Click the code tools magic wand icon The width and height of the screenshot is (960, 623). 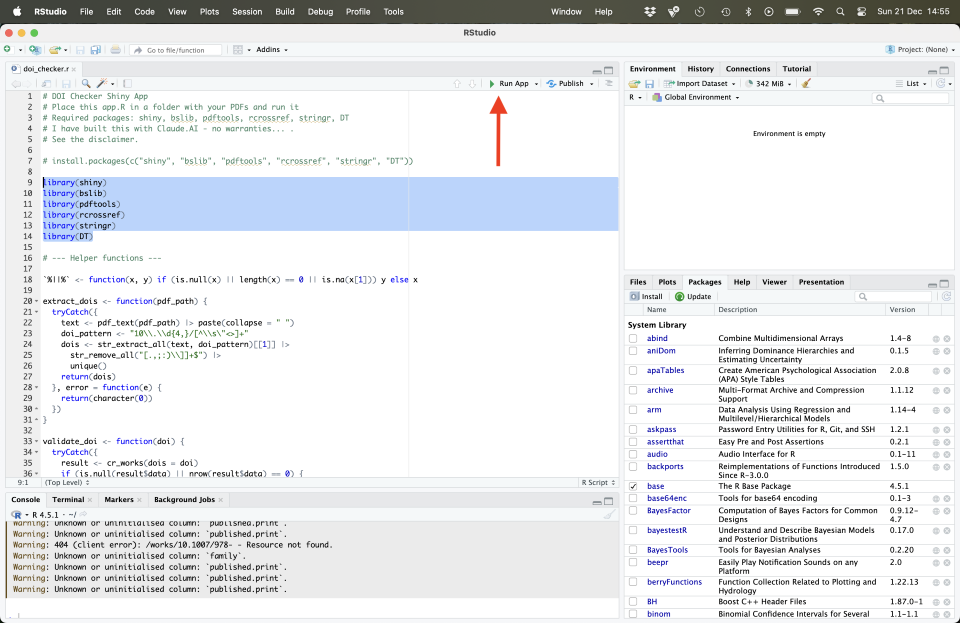(x=100, y=84)
